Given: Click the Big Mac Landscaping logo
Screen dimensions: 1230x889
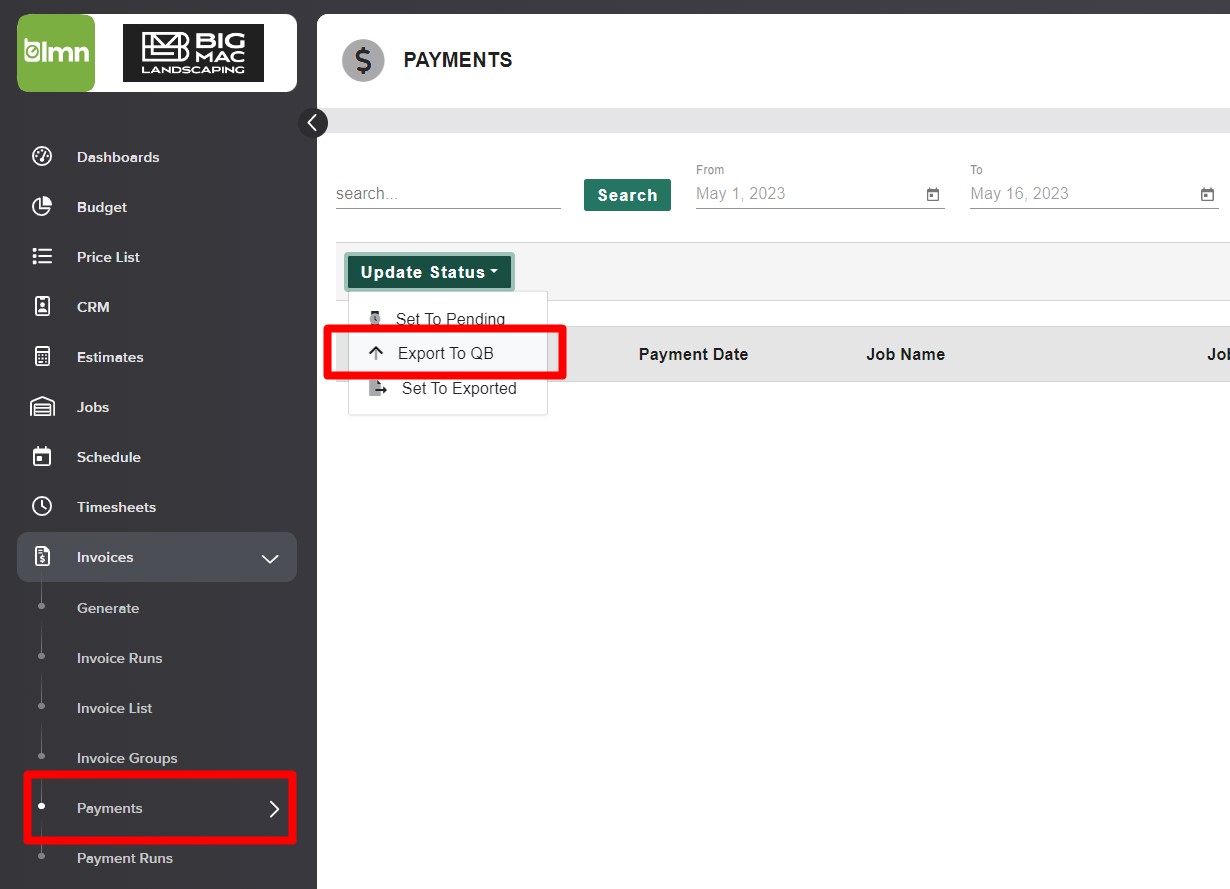Looking at the screenshot, I should [x=193, y=53].
